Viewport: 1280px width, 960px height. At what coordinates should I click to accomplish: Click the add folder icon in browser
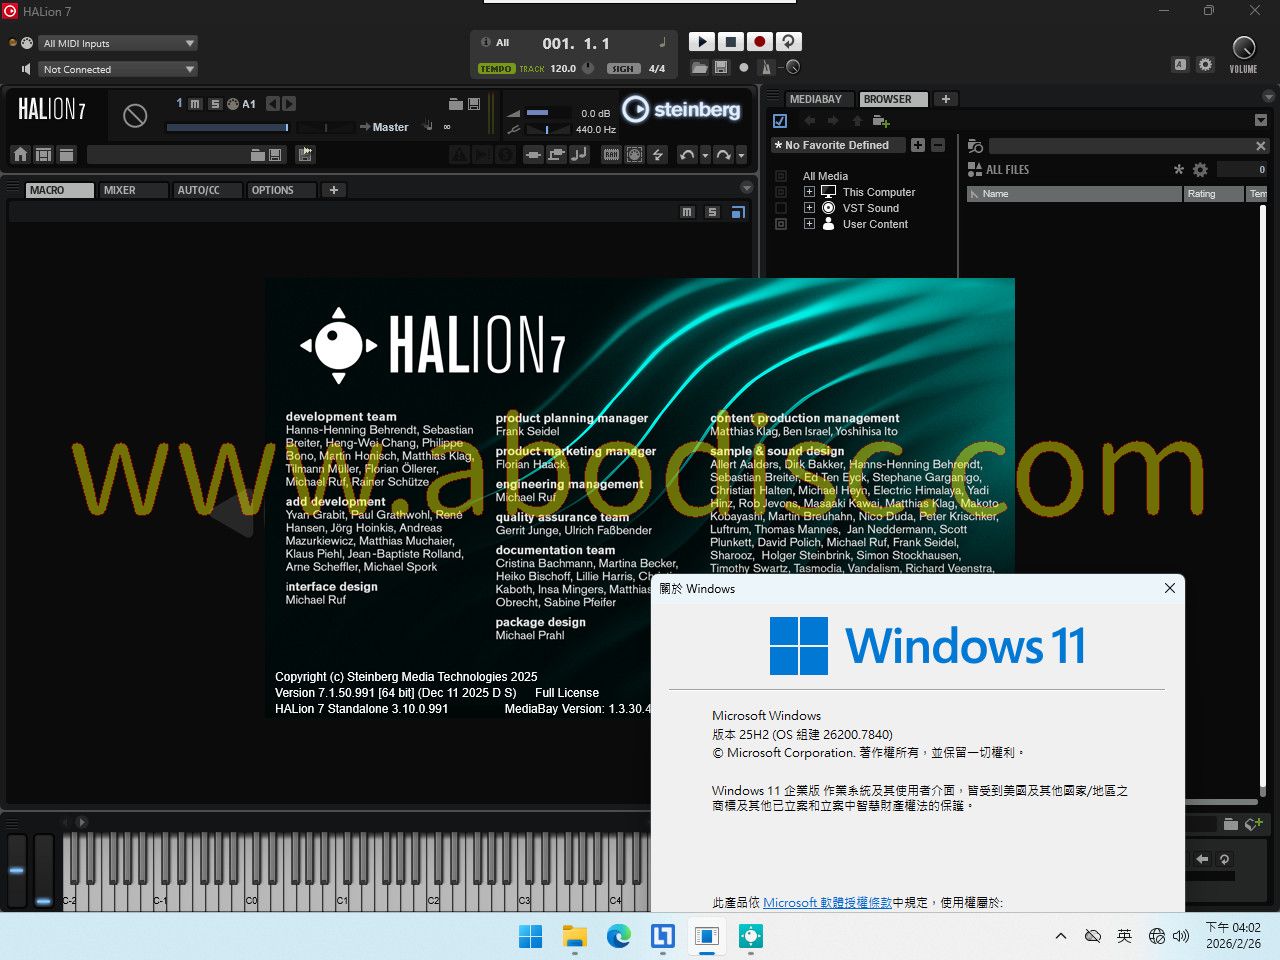(880, 121)
